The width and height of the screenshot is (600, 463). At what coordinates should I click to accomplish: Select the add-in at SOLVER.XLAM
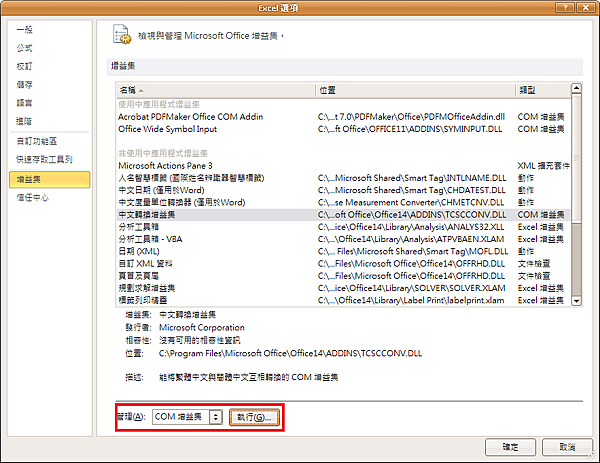[343, 288]
